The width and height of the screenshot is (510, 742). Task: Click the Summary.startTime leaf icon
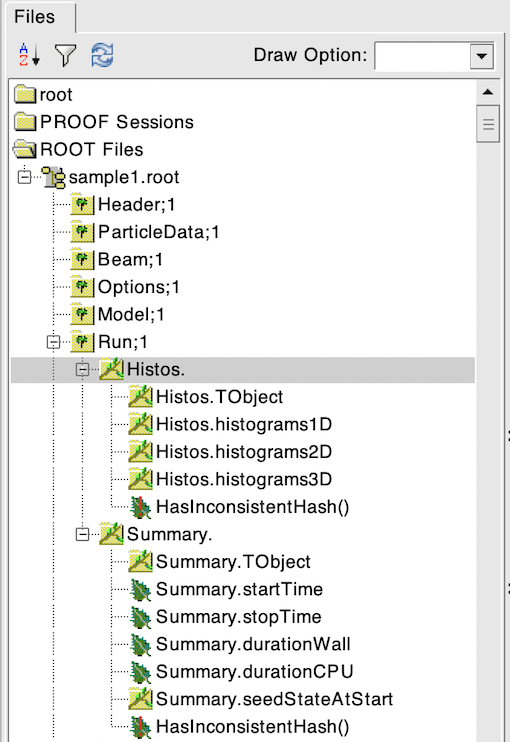(x=141, y=590)
